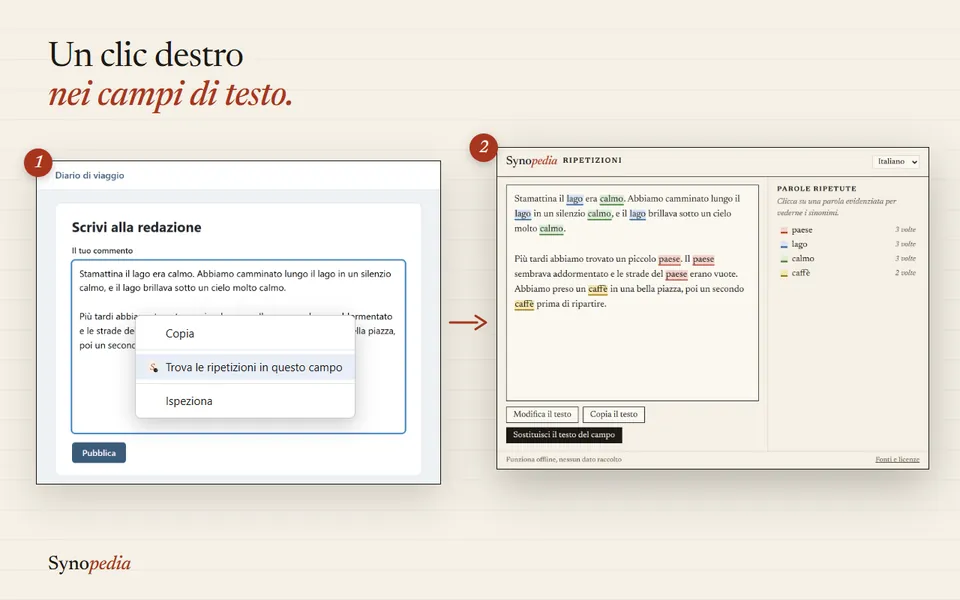
Task: Click the blue swatch next to lago
Action: (784, 245)
